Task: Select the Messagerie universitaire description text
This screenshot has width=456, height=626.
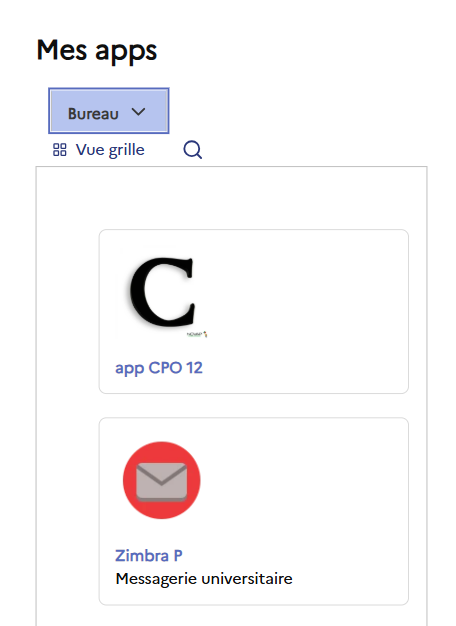Action: tap(204, 578)
